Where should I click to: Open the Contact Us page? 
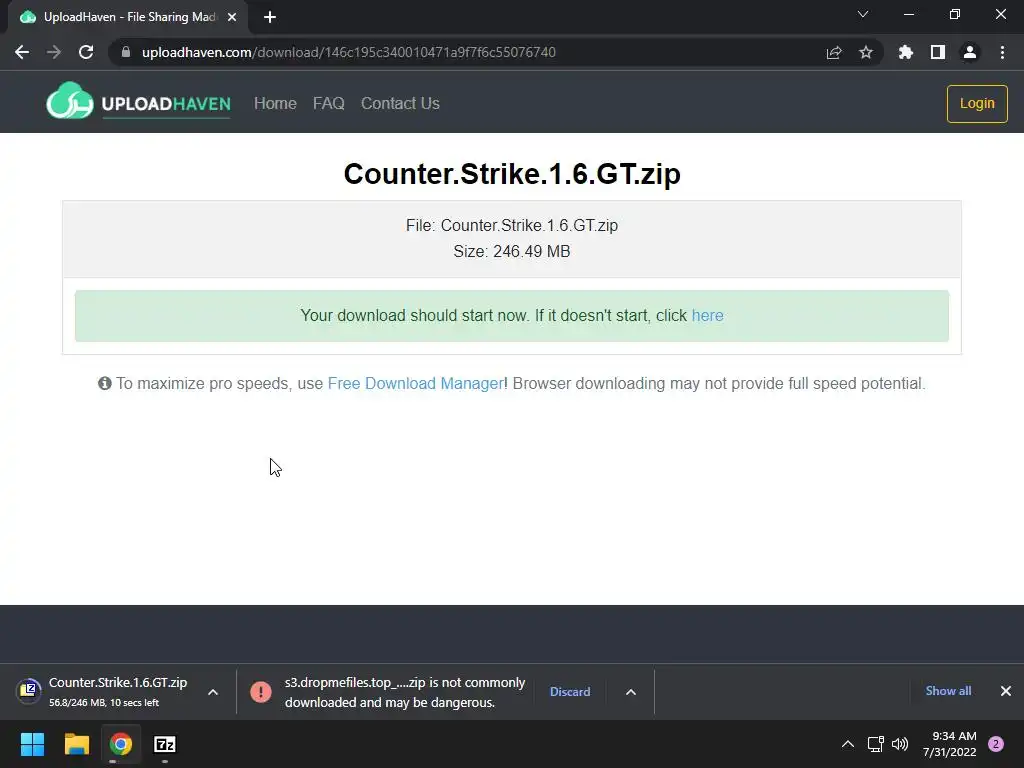(400, 103)
